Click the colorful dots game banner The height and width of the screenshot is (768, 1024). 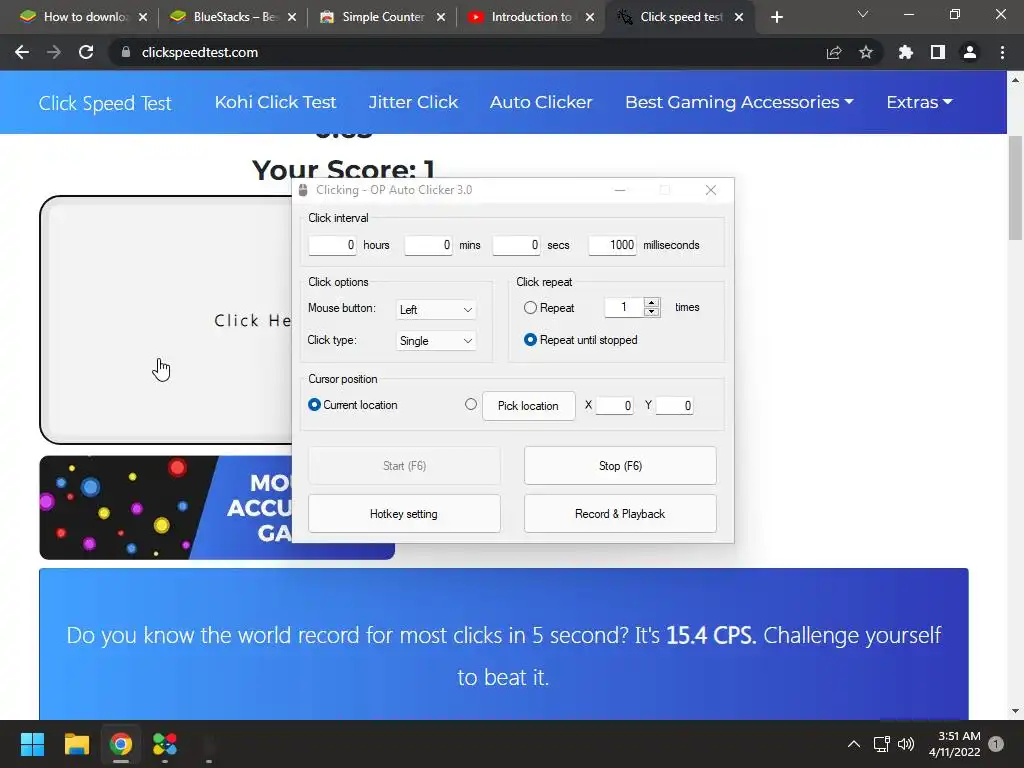point(166,507)
